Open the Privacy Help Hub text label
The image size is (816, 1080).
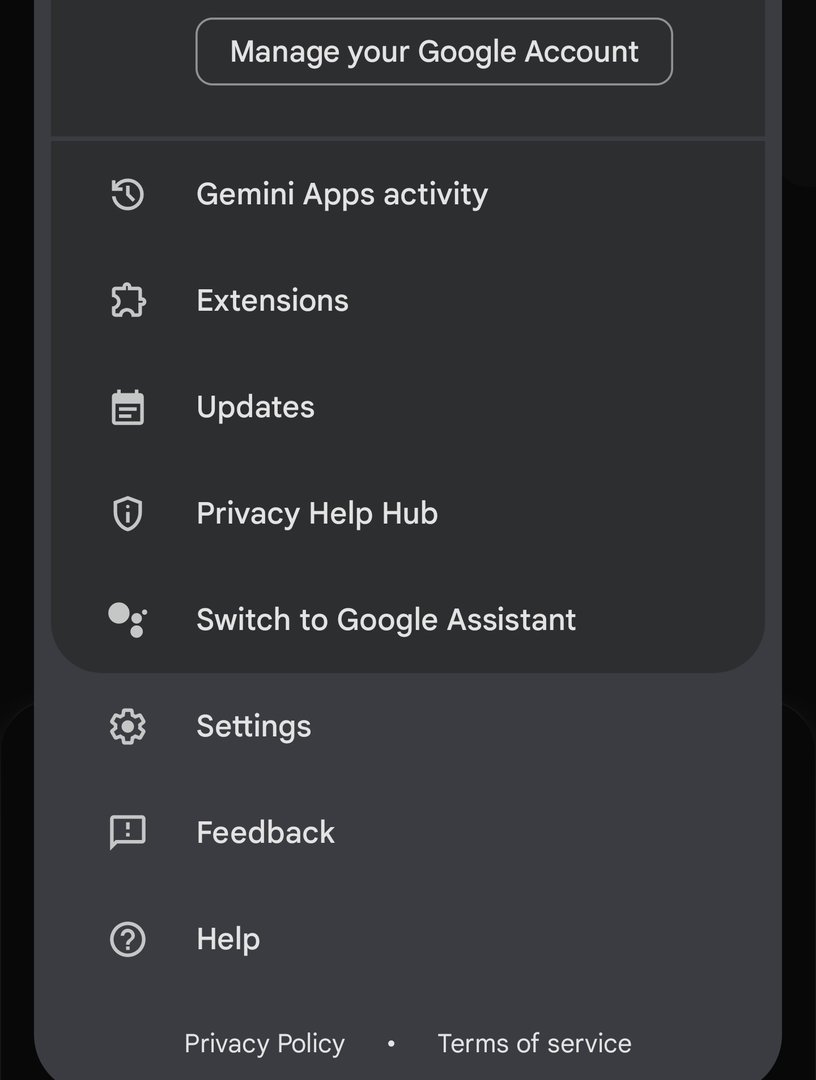(x=317, y=514)
